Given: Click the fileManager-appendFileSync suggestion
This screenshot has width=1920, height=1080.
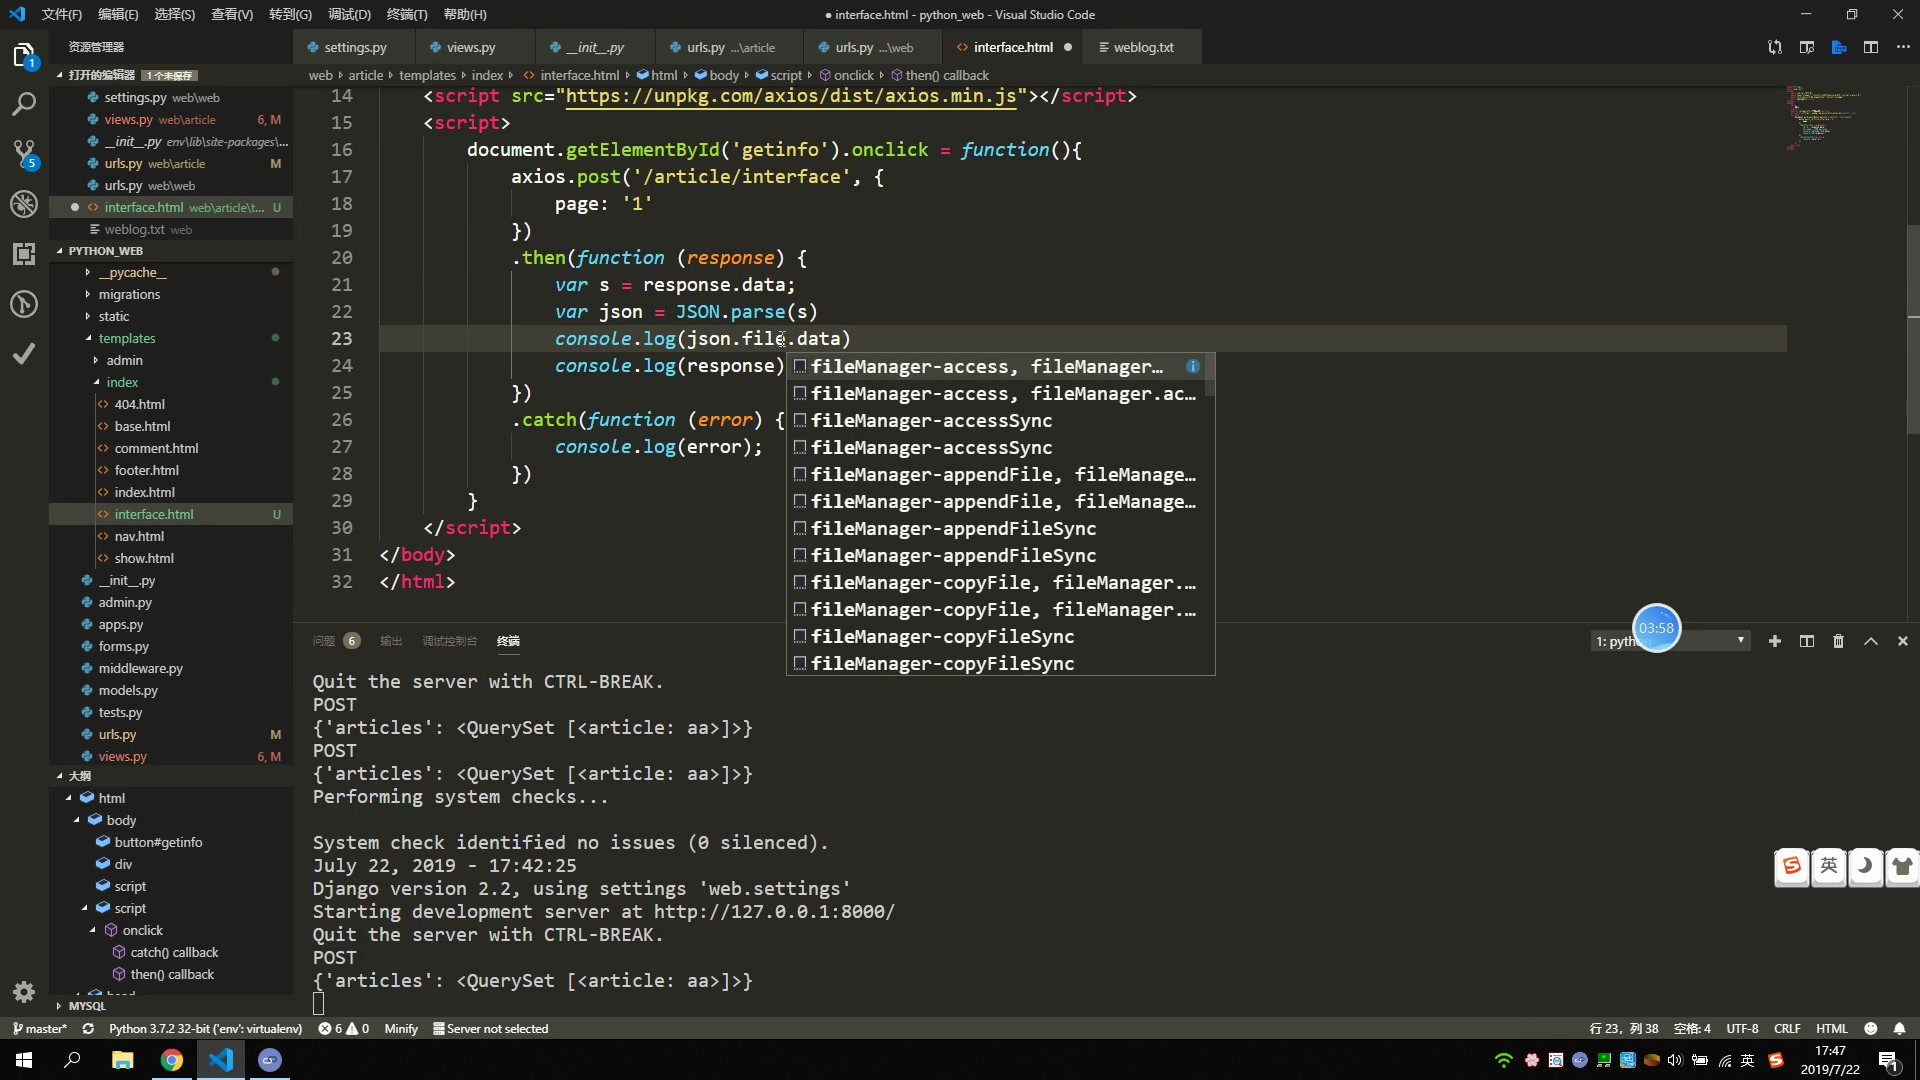Looking at the screenshot, I should coord(953,527).
